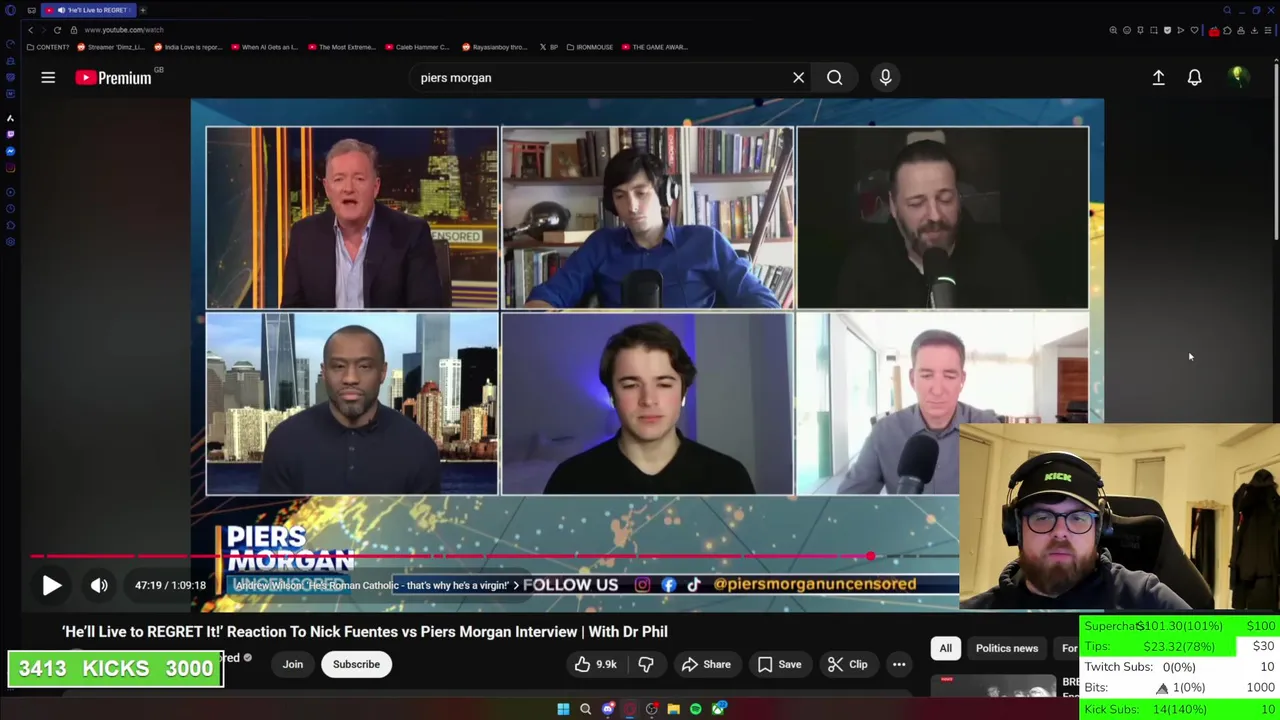This screenshot has height=720, width=1280.
Task: Open the browser profile icon
Action: tap(1241, 30)
